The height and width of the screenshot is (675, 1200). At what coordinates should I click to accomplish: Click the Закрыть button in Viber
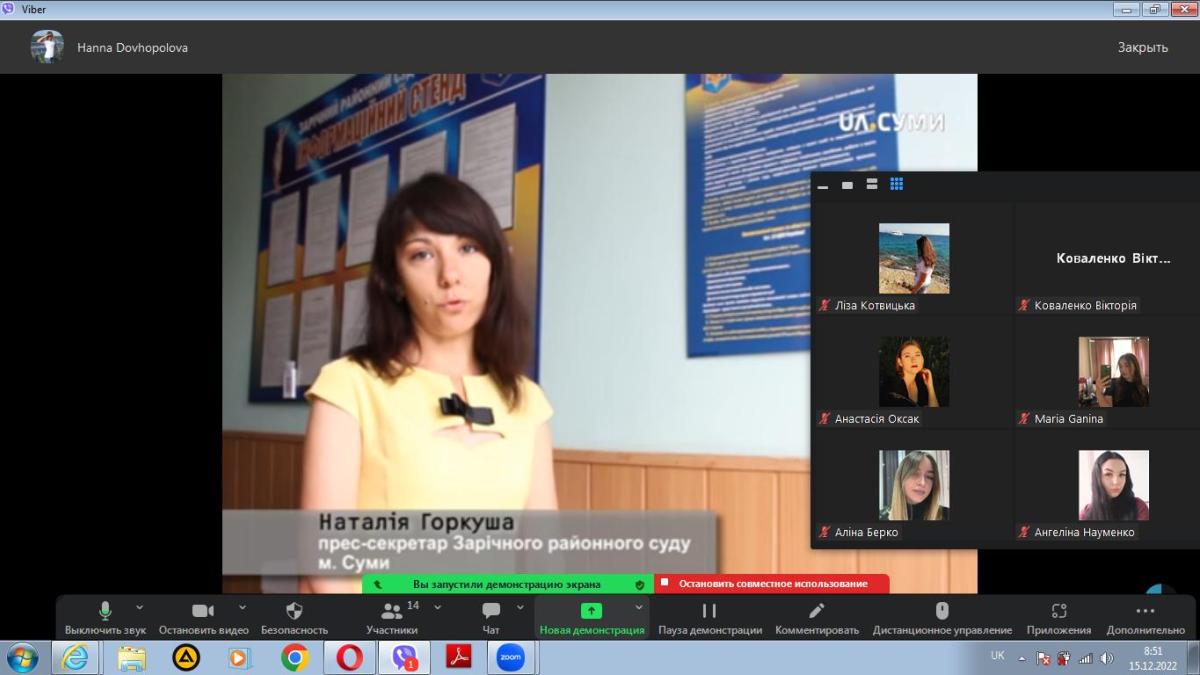point(1142,47)
